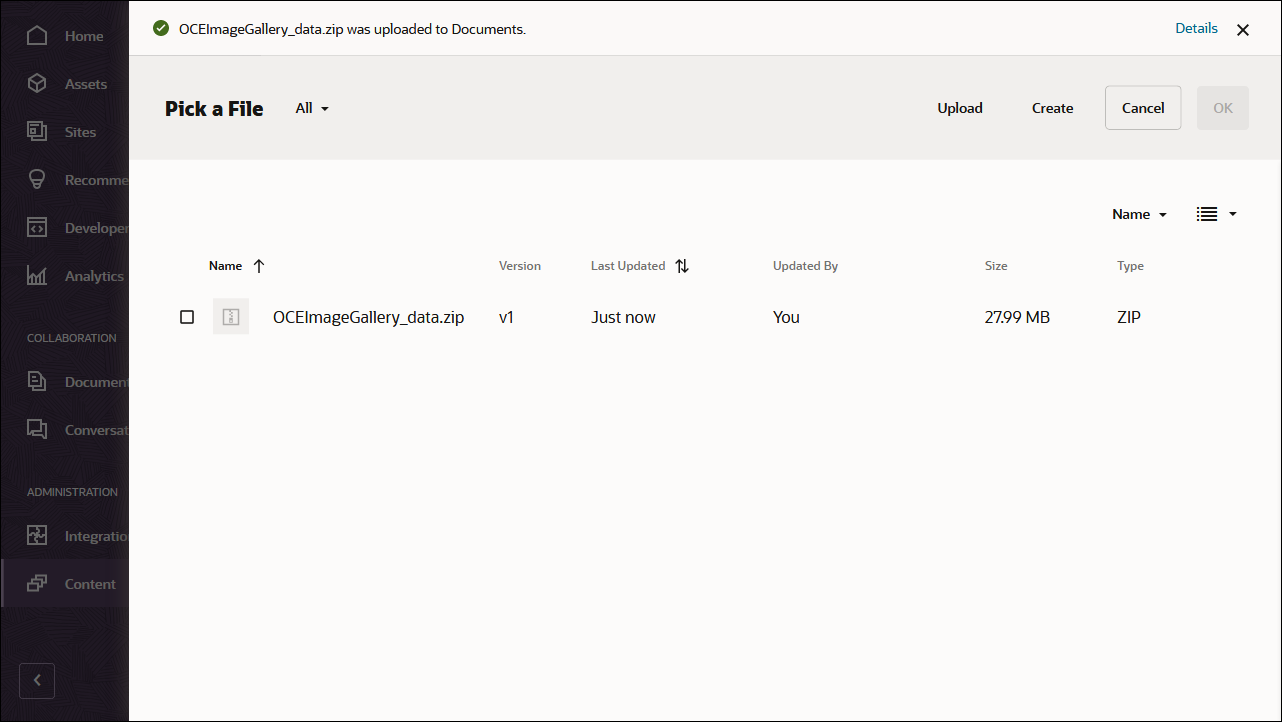Click the Analytics sidebar icon
The height and width of the screenshot is (722, 1282).
coord(37,275)
